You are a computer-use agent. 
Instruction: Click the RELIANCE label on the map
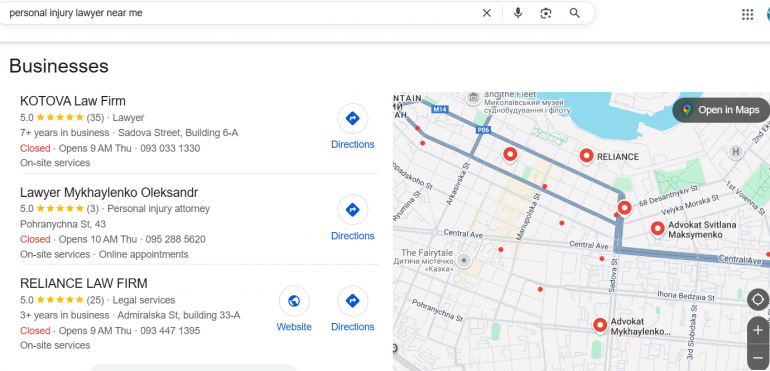pos(617,157)
